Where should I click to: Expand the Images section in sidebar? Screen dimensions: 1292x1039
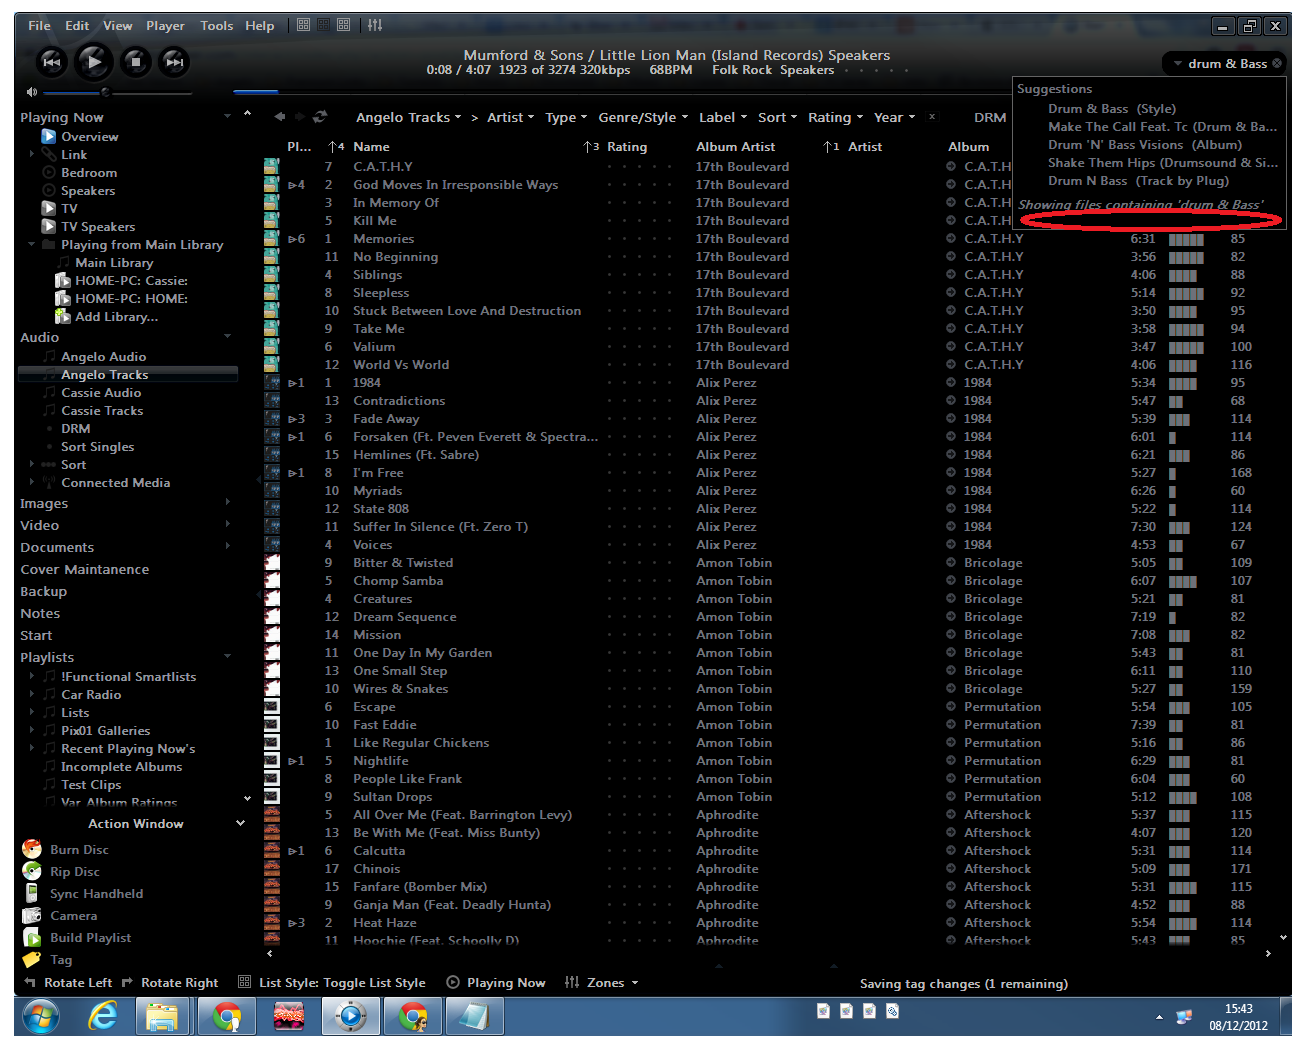(x=228, y=502)
